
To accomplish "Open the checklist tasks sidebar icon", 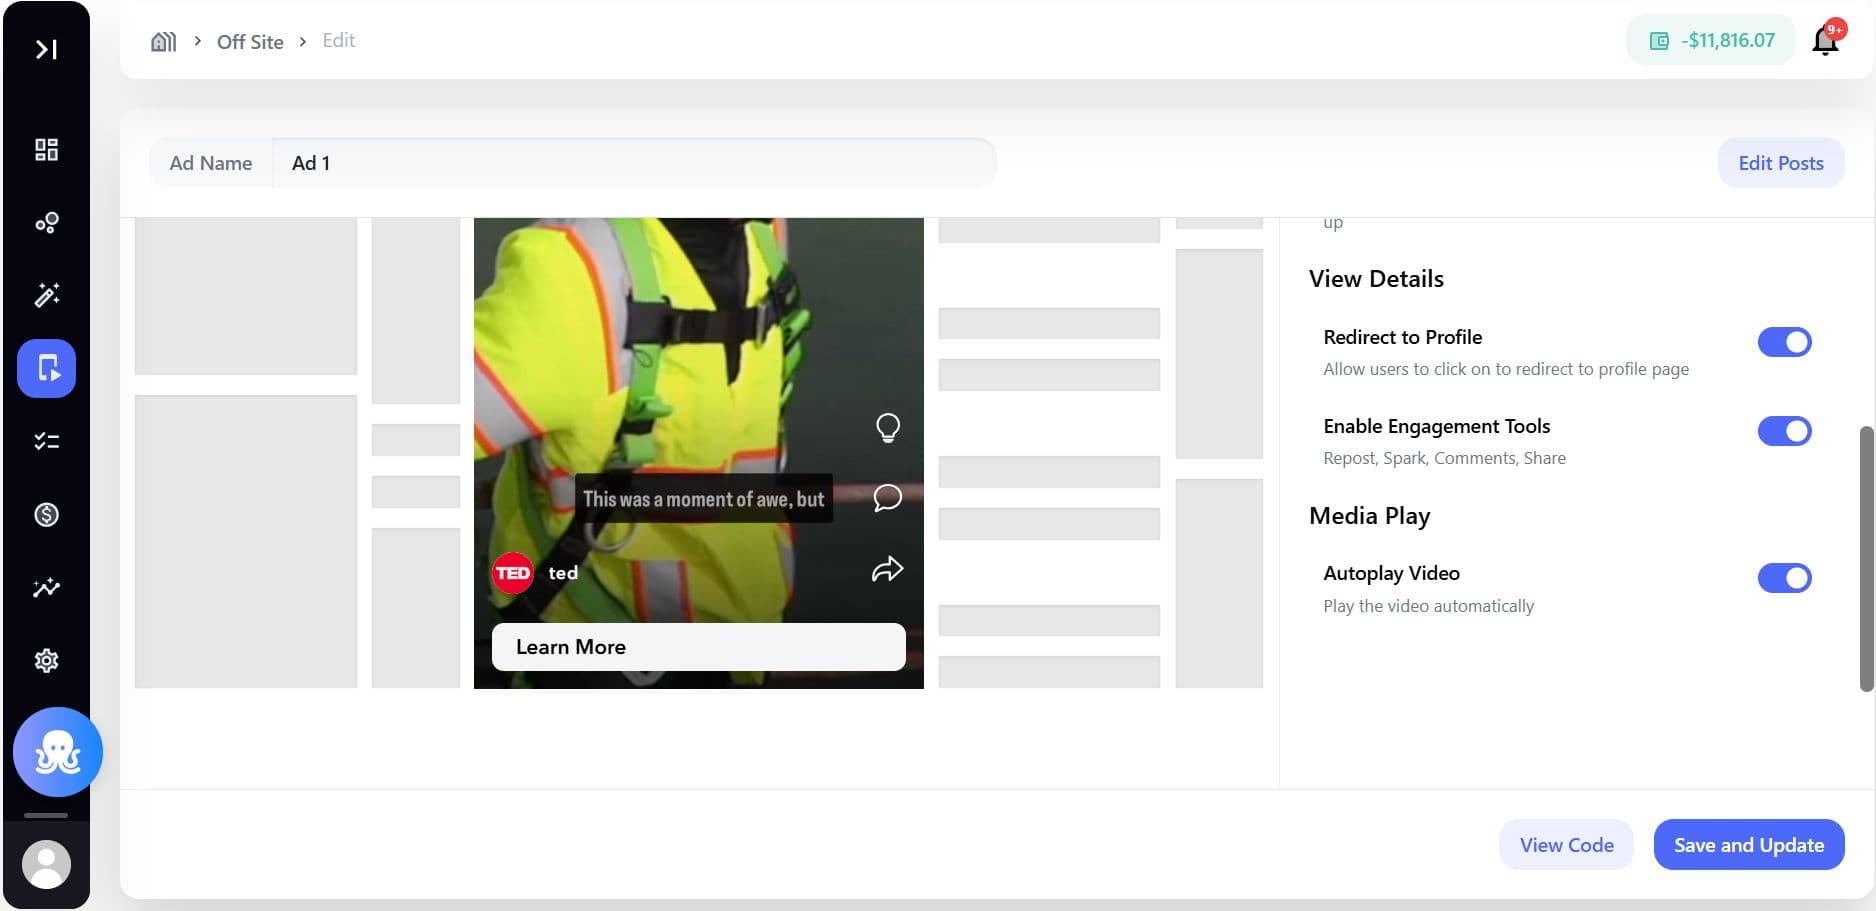I will 46,441.
